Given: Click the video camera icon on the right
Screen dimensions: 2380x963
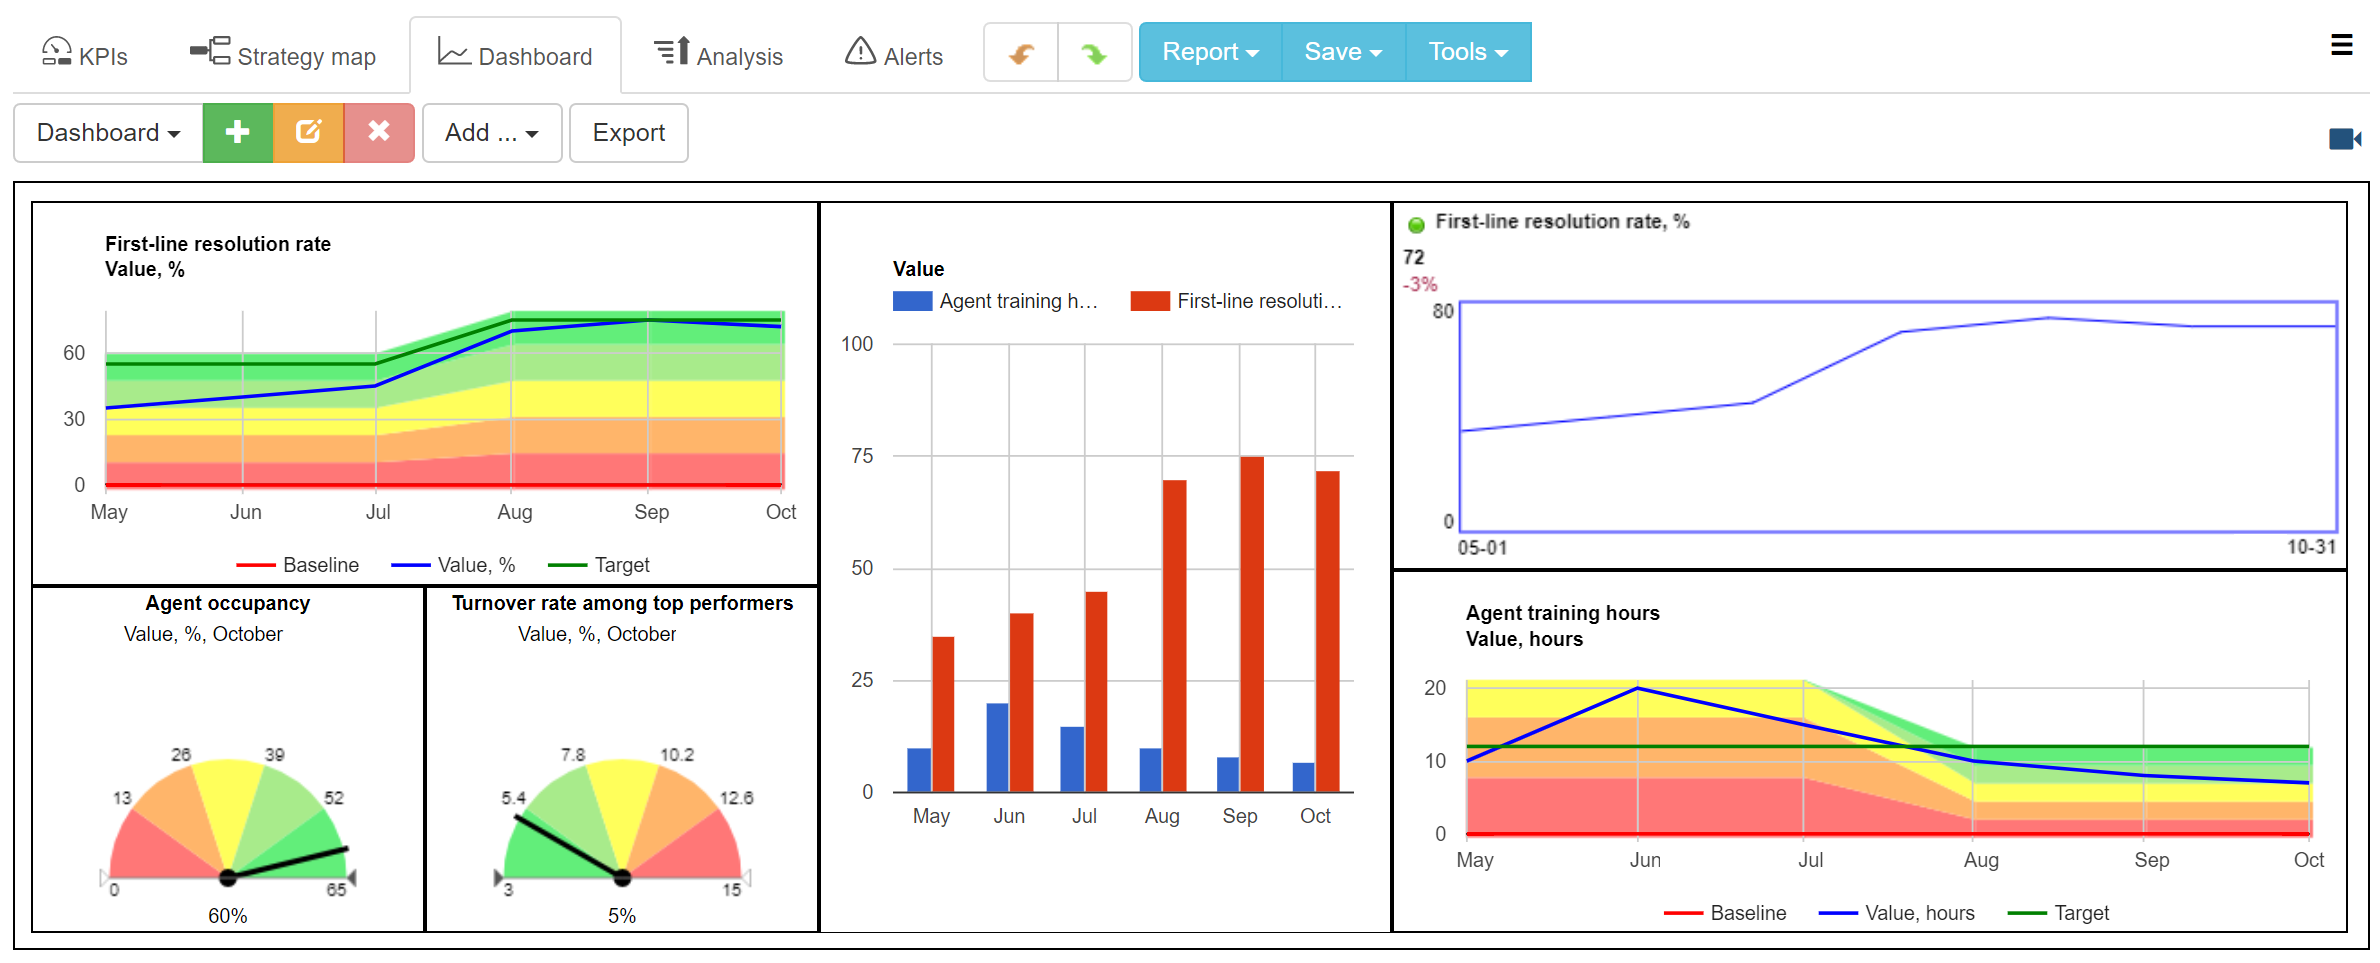Looking at the screenshot, I should pos(2344,138).
